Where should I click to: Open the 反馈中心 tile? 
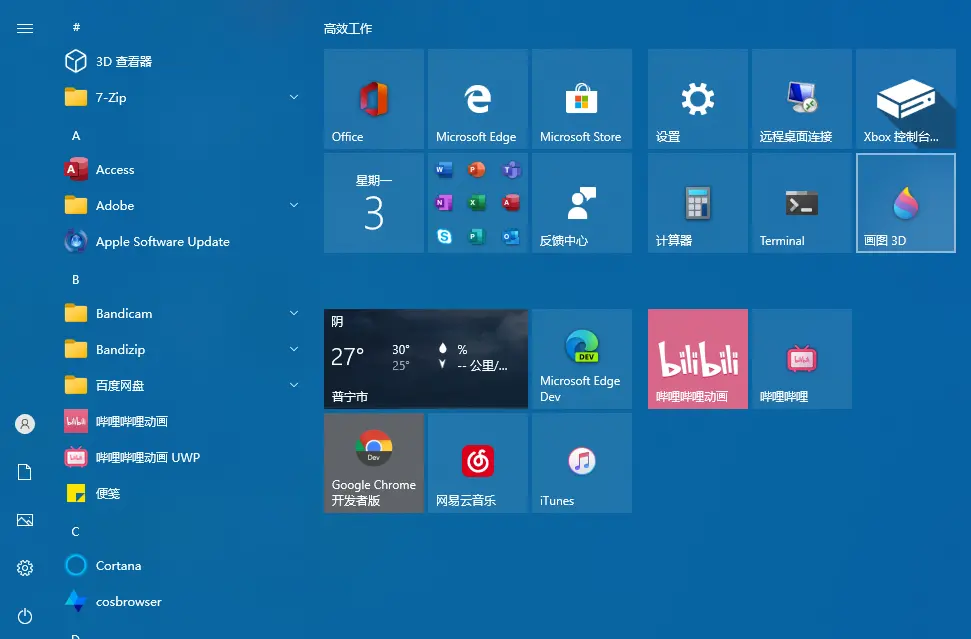coord(581,202)
